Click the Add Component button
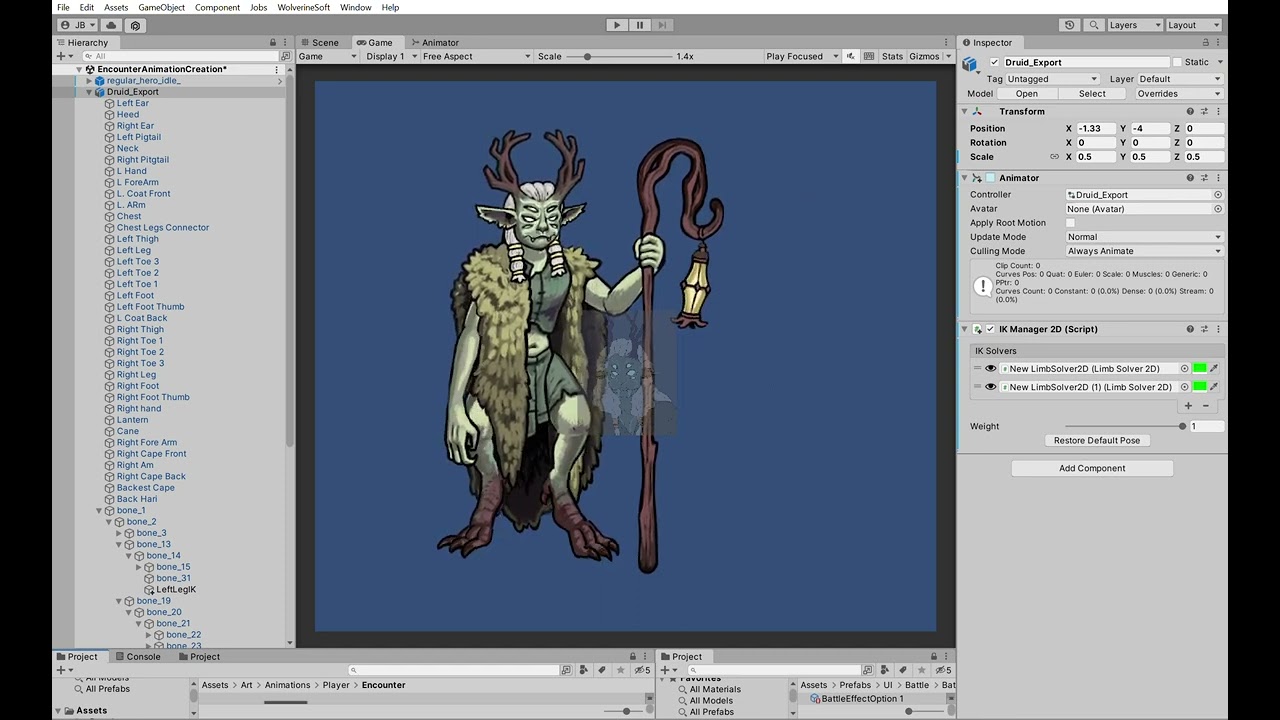1280x720 pixels. click(x=1092, y=468)
